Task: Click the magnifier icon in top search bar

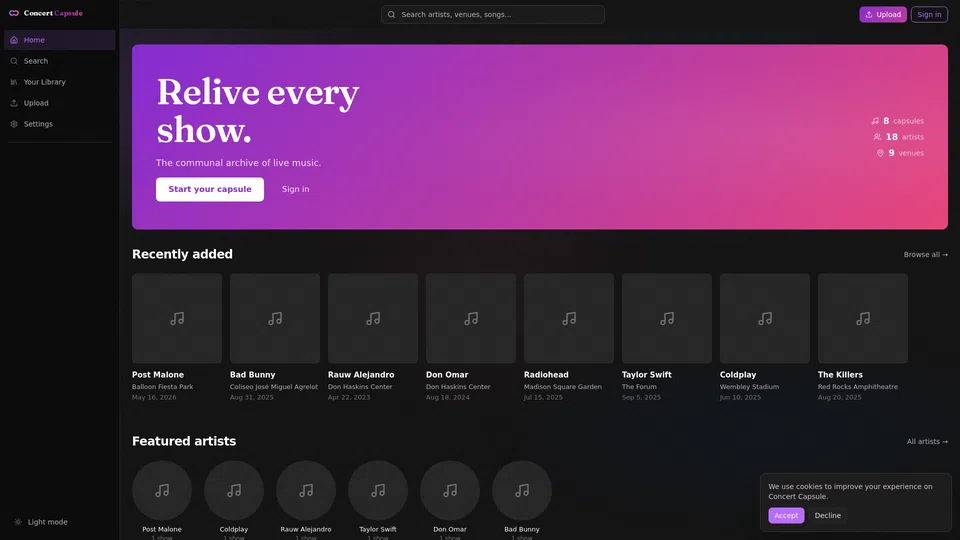Action: pyautogui.click(x=391, y=14)
